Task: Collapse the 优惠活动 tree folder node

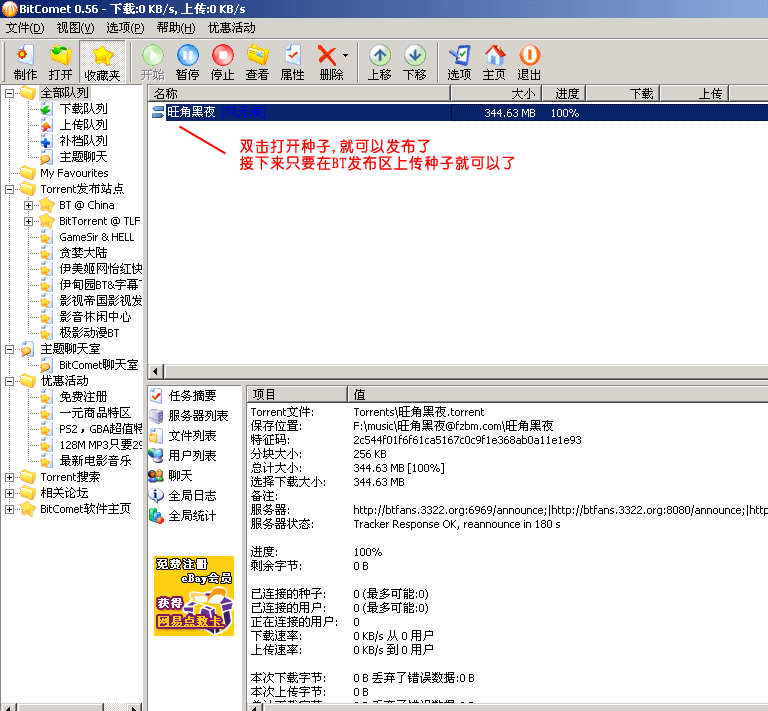Action: (x=9, y=381)
